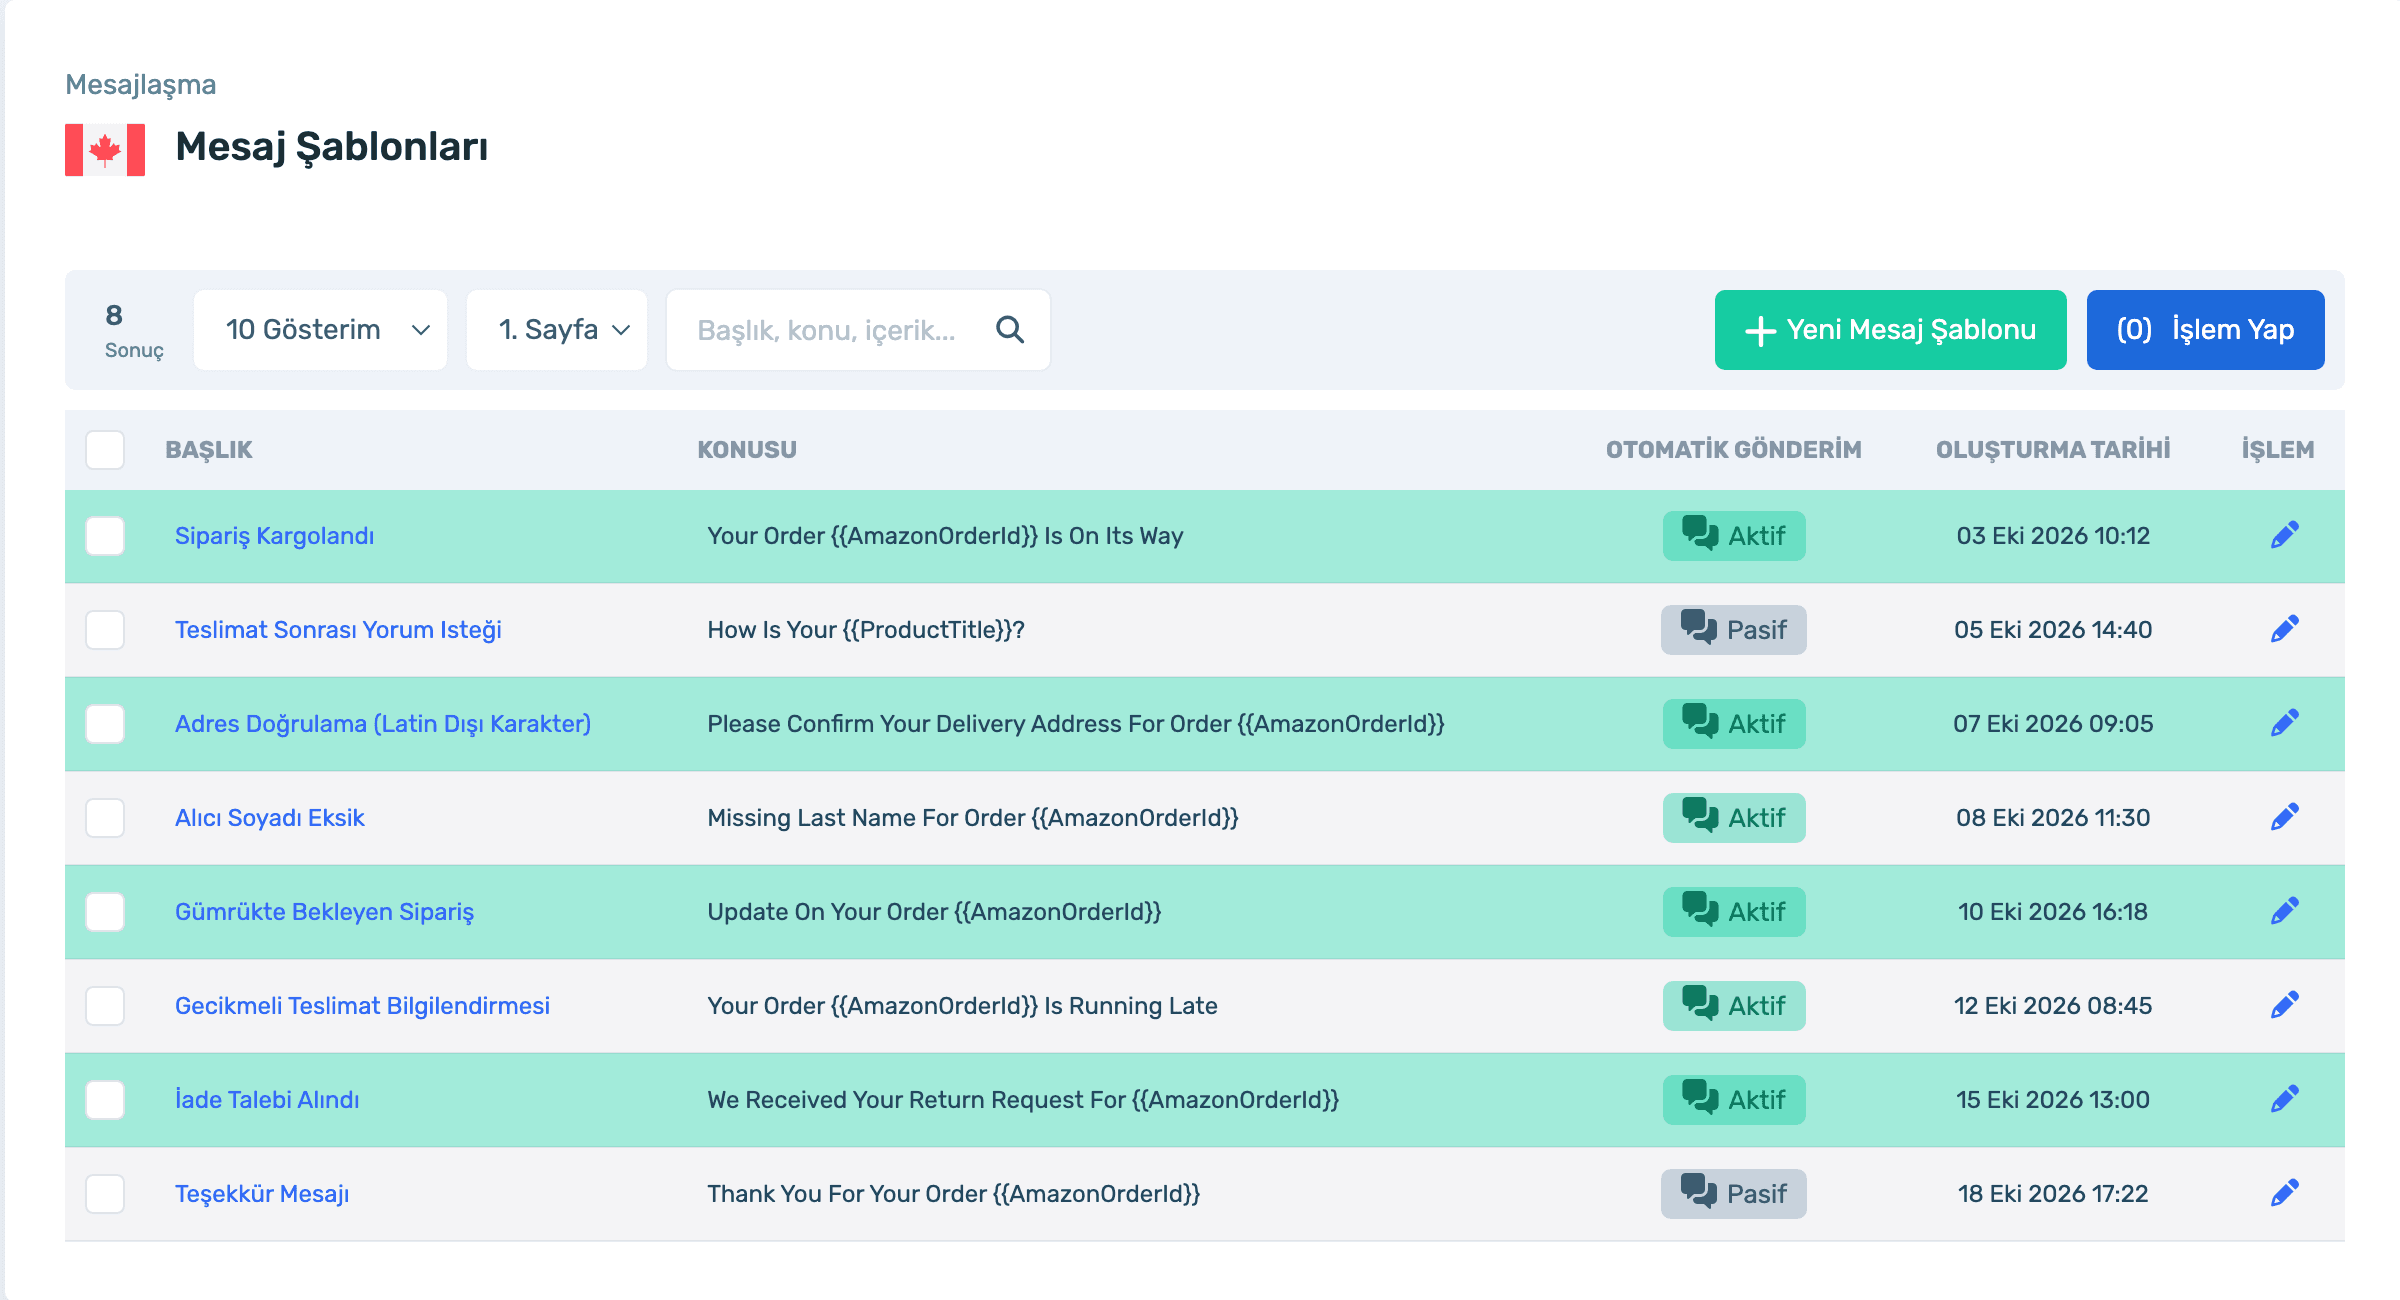This screenshot has width=2400, height=1300.
Task: Check the Alıcı Soyadı Eksik checkbox
Action: point(105,818)
